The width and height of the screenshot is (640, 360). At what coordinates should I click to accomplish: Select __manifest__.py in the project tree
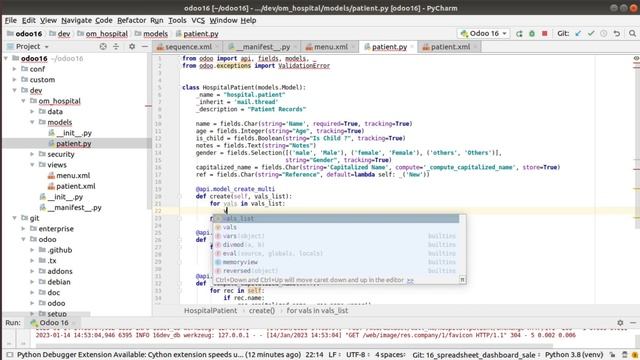pyautogui.click(x=74, y=207)
